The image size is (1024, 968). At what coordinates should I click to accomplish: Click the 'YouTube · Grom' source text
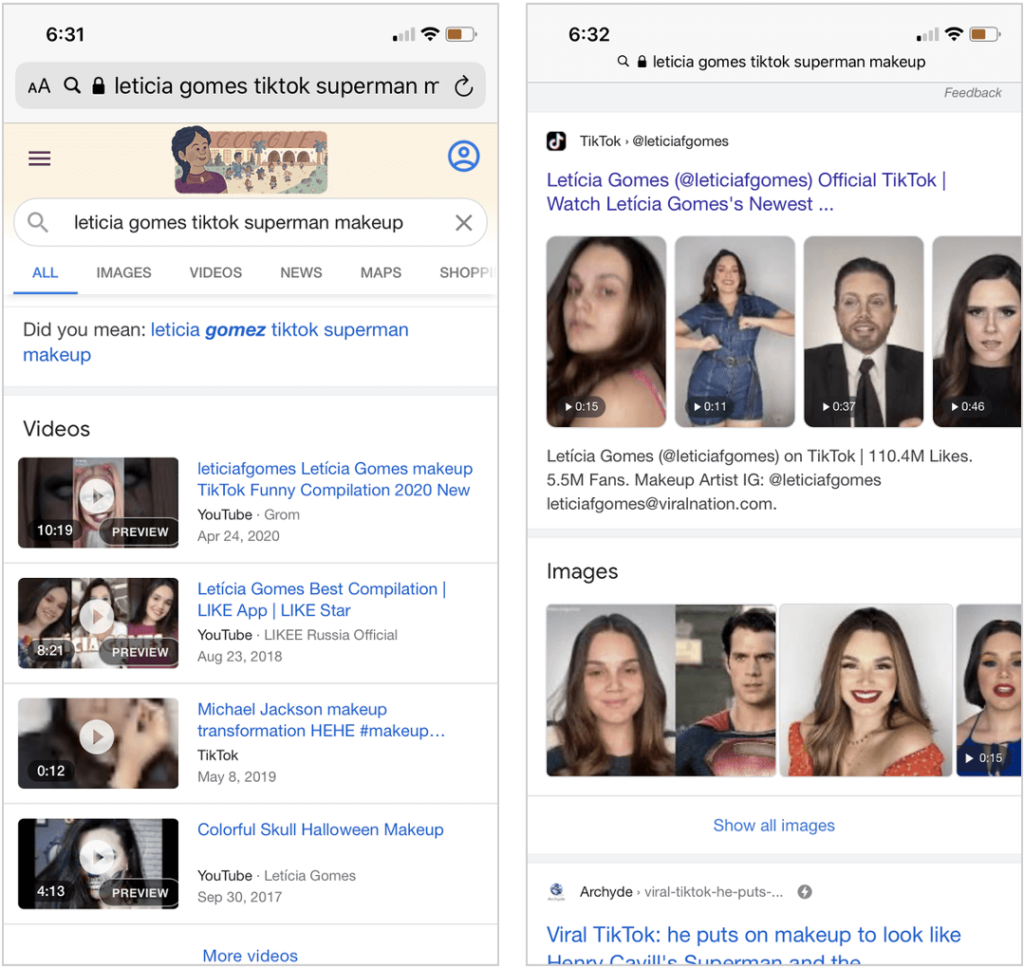248,515
